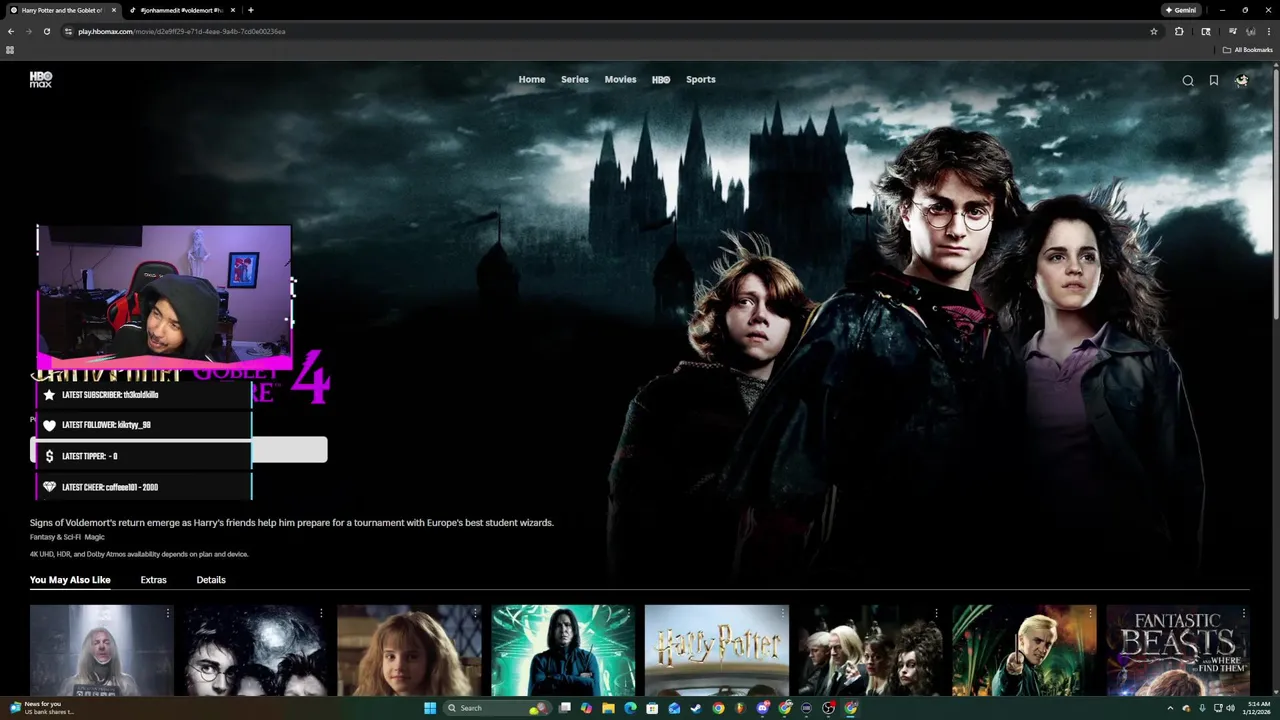The height and width of the screenshot is (720, 1280).
Task: Go back in the browser
Action: coord(11,31)
